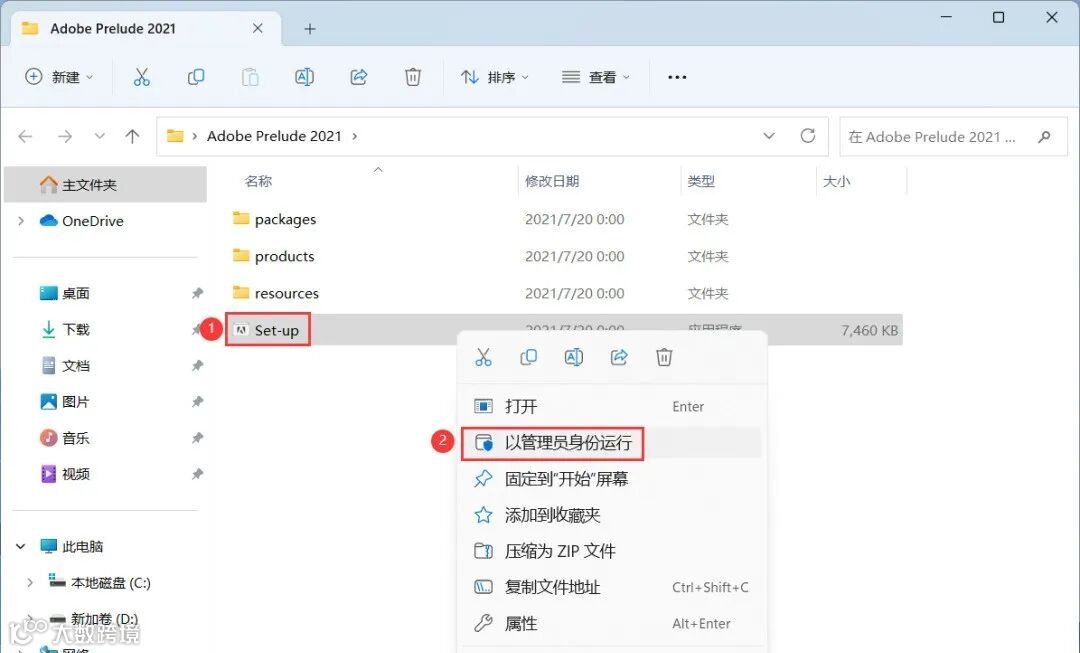
Task: Click the context menu Delete icon
Action: tap(664, 357)
